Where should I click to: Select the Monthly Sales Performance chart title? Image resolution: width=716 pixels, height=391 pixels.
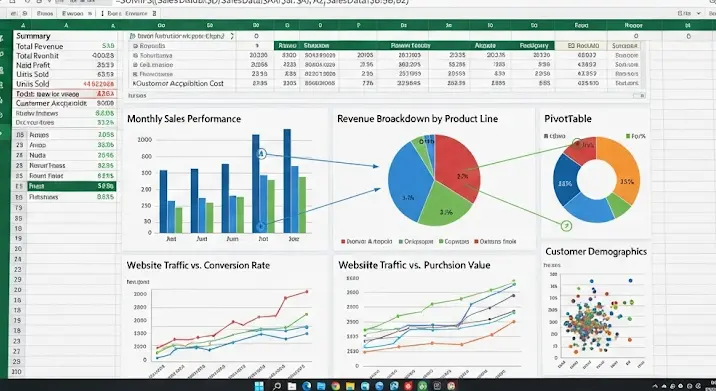(x=184, y=119)
